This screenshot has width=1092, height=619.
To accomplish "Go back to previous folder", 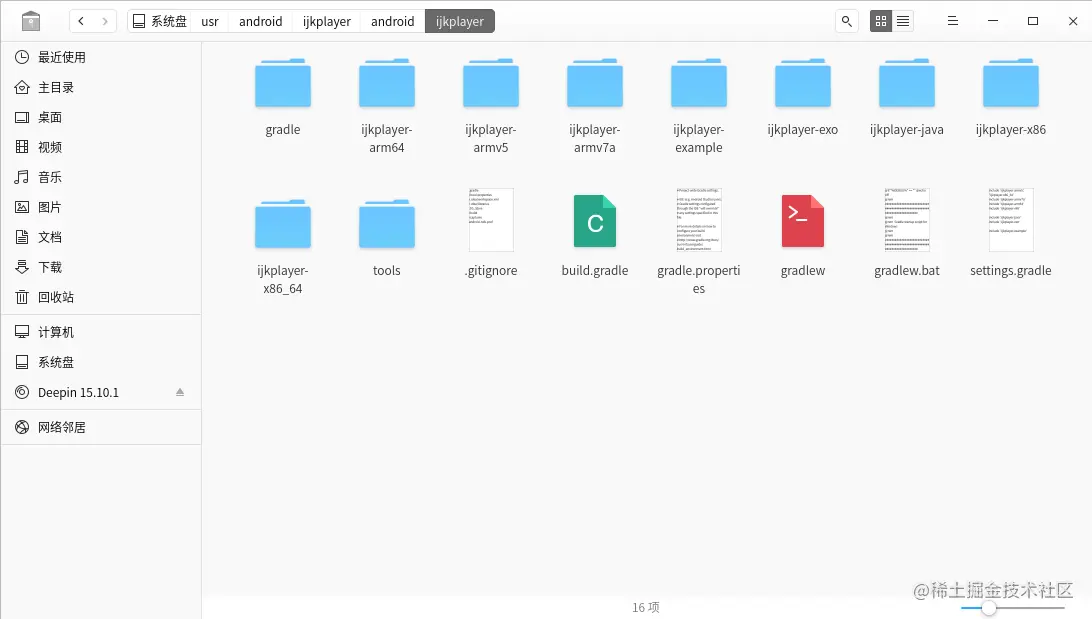I will (81, 21).
